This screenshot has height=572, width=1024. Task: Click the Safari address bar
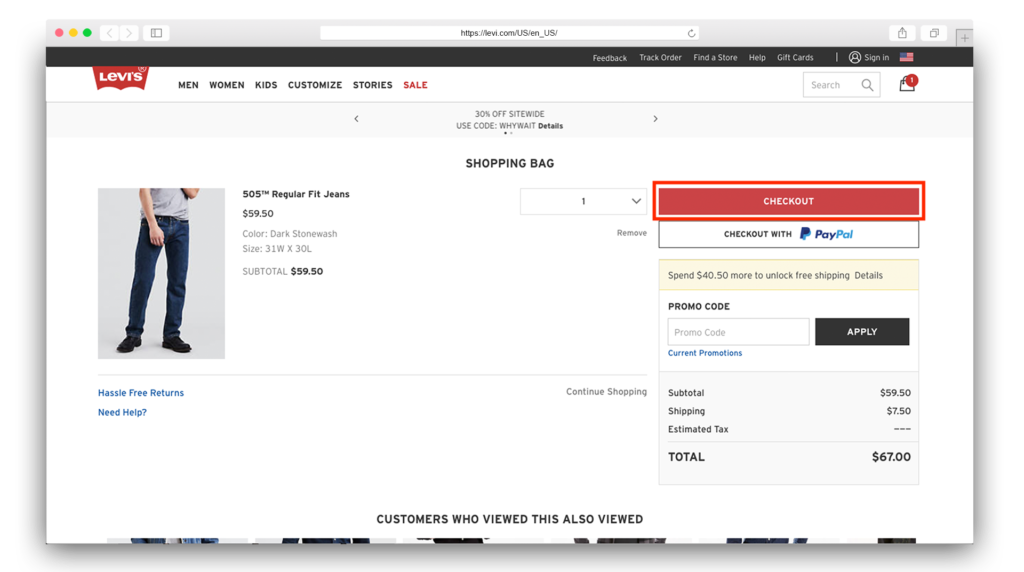point(509,33)
